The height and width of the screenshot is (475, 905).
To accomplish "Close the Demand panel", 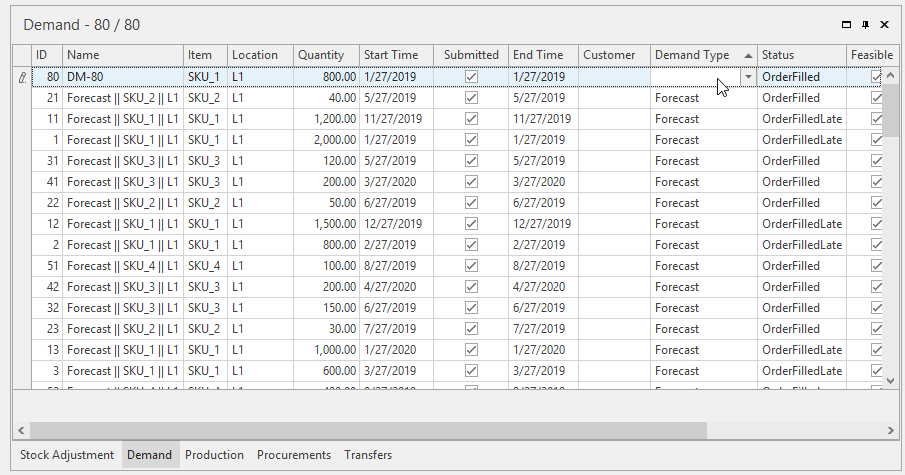I will tap(884, 24).
